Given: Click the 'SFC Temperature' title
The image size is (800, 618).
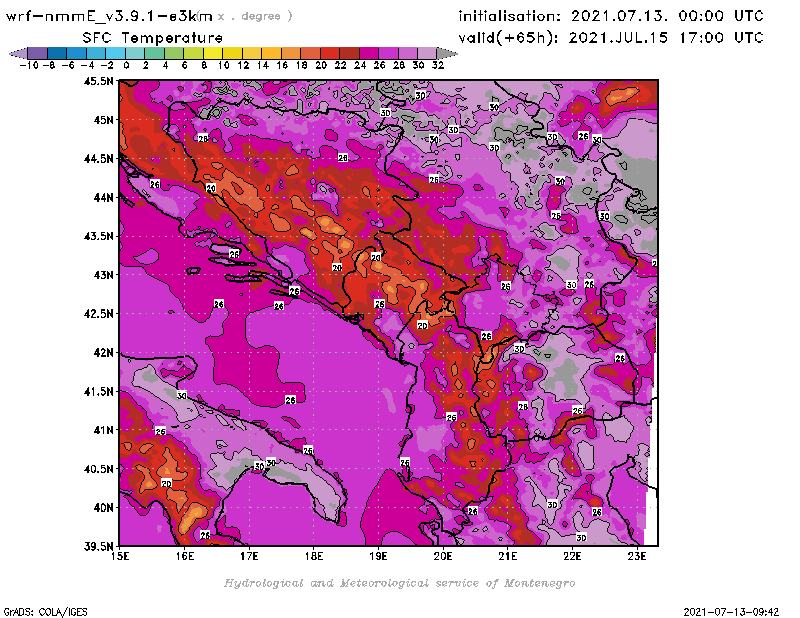Looking at the screenshot, I should coord(153,38).
